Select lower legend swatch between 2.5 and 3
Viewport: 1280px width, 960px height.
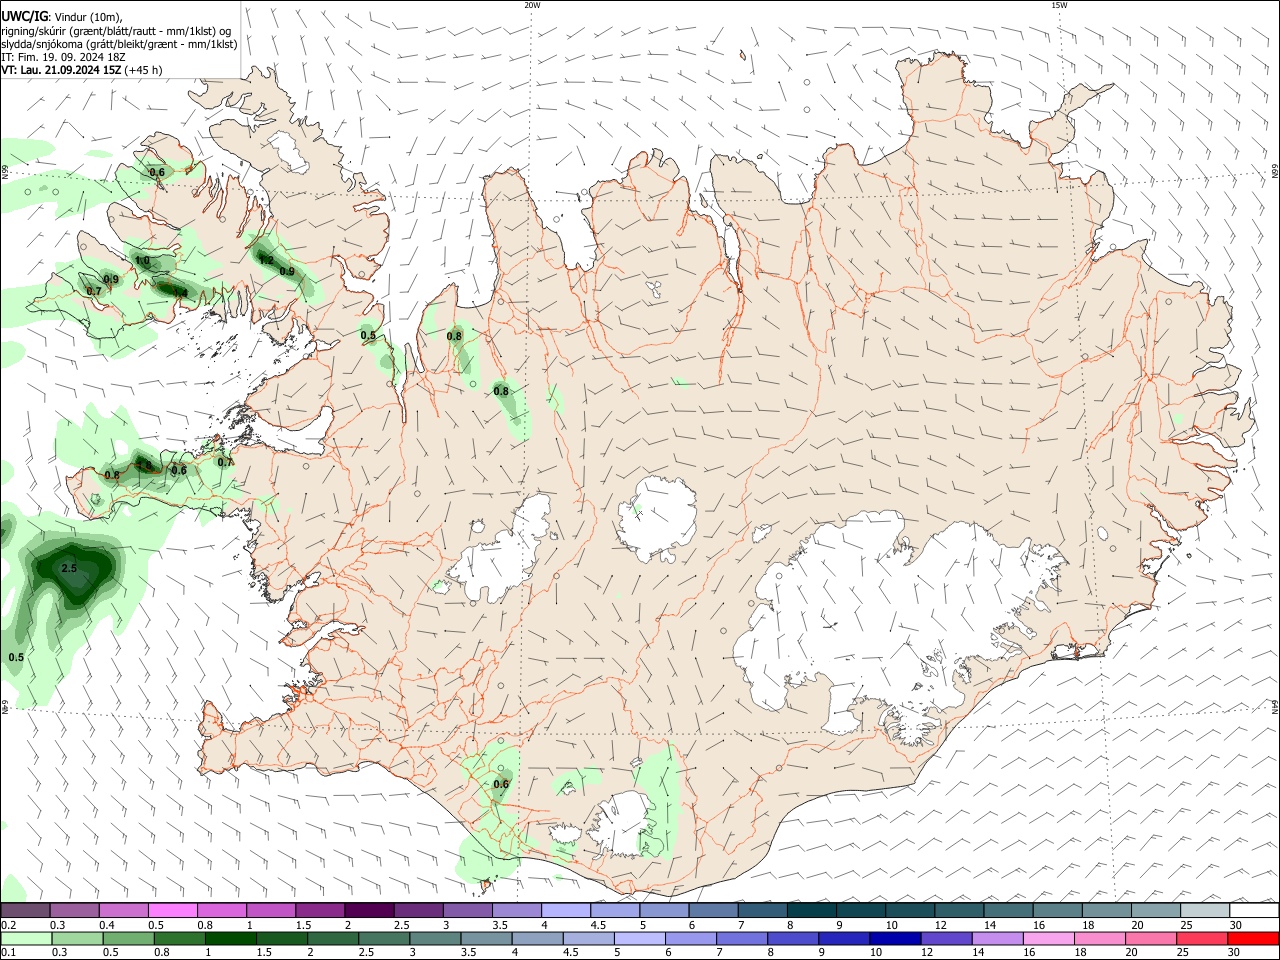[x=384, y=938]
